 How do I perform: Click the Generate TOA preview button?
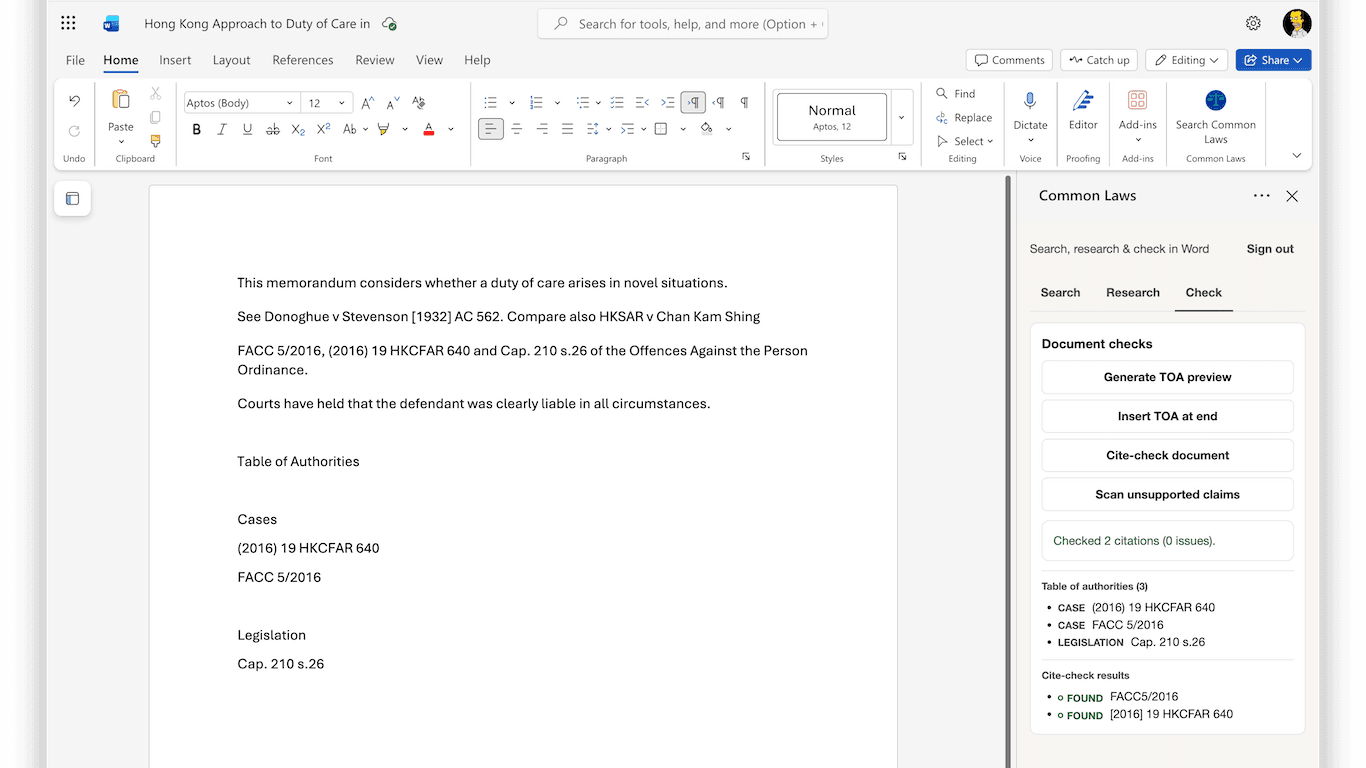(1167, 377)
